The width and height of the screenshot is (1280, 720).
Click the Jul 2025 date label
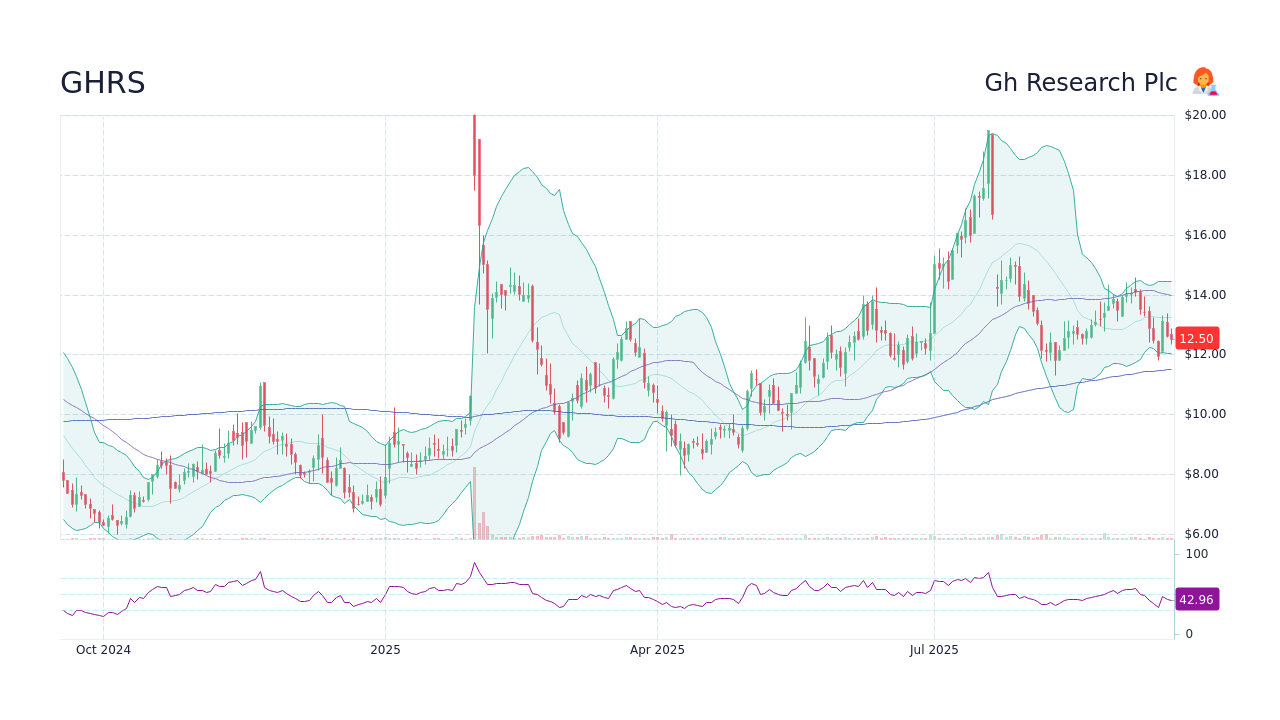click(x=934, y=650)
